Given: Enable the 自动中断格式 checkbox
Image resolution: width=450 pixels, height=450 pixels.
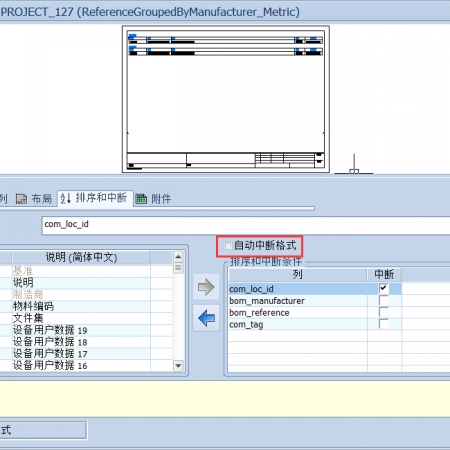Looking at the screenshot, I should tap(228, 246).
